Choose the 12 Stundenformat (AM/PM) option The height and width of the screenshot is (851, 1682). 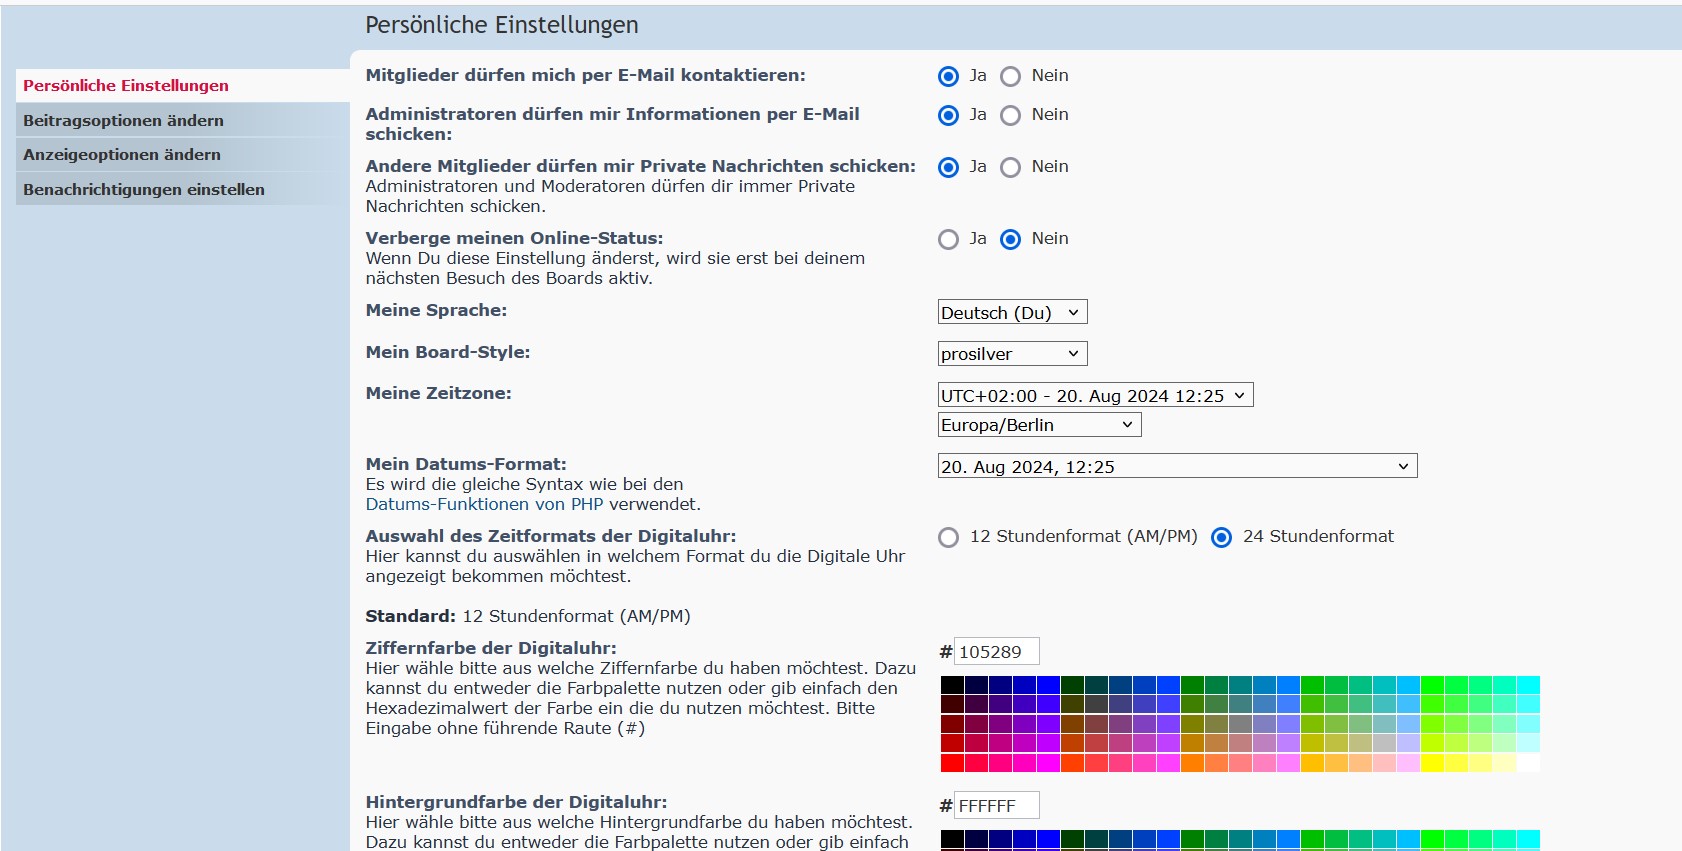(948, 538)
